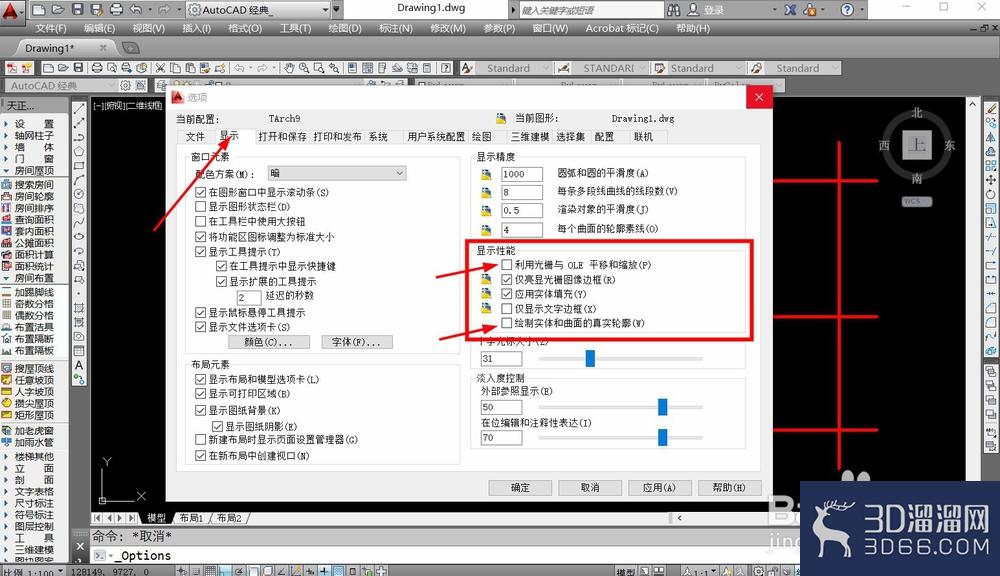Screen dimensions: 1000x576
Task: Switch to the 文件 tab in Options dialog
Action: (x=195, y=137)
